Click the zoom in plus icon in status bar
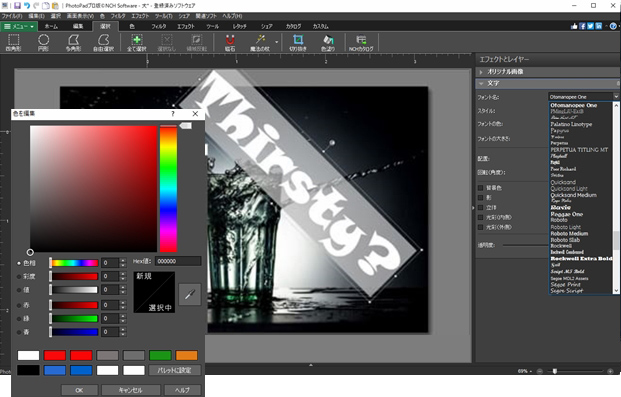This screenshot has height=397, width=621. [610, 371]
